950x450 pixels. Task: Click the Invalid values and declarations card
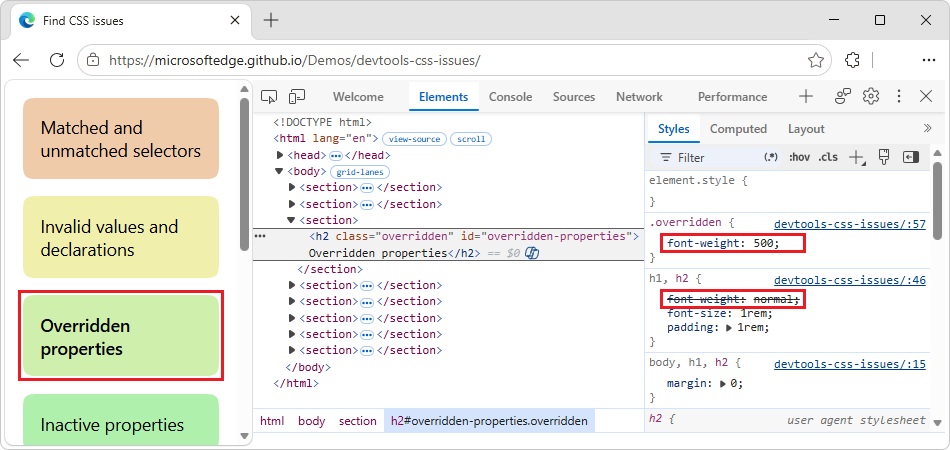[121, 237]
